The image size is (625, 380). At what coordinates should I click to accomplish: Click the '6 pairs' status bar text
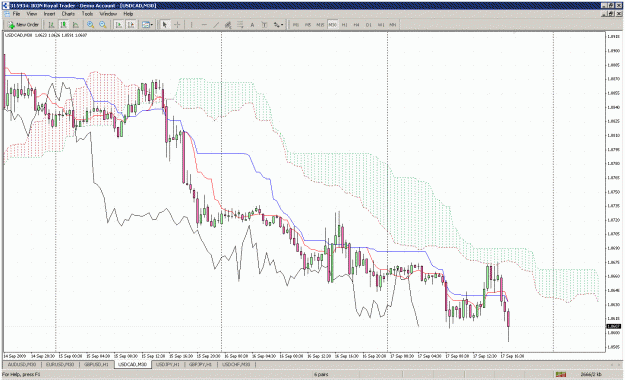click(321, 374)
